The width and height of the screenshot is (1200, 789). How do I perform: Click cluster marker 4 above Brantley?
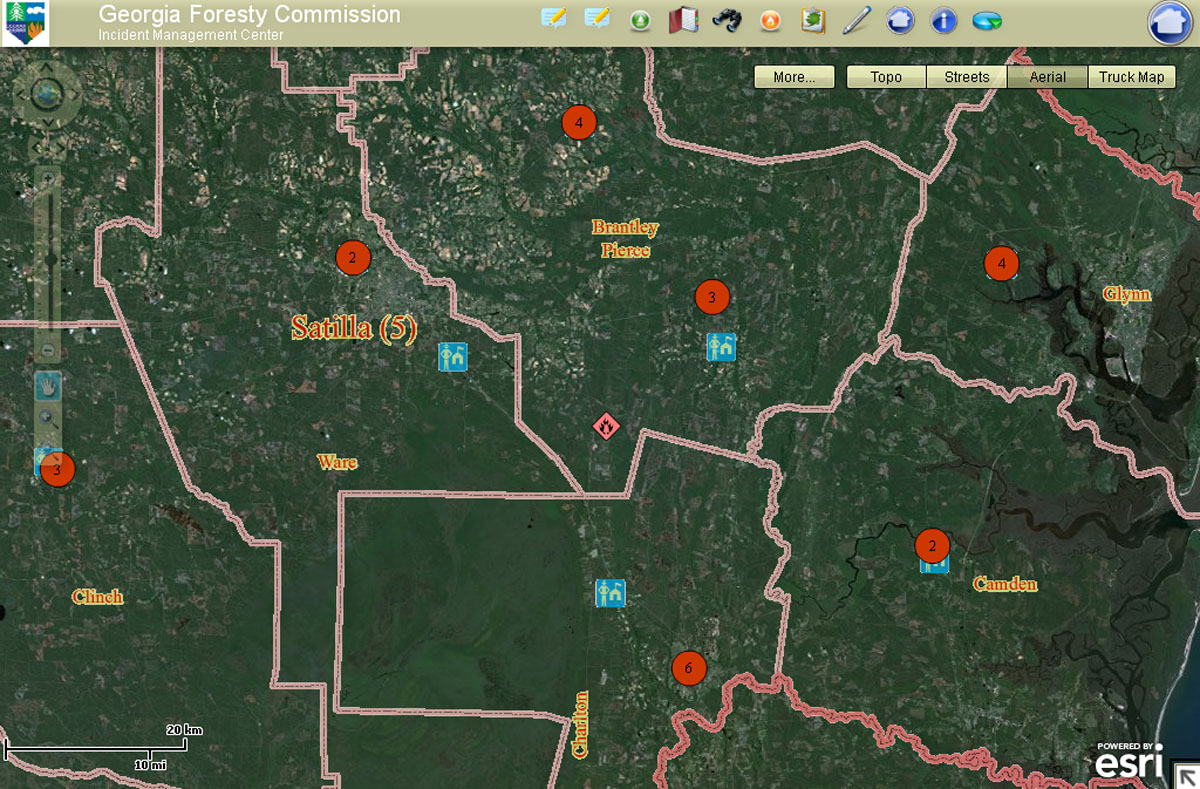click(579, 122)
